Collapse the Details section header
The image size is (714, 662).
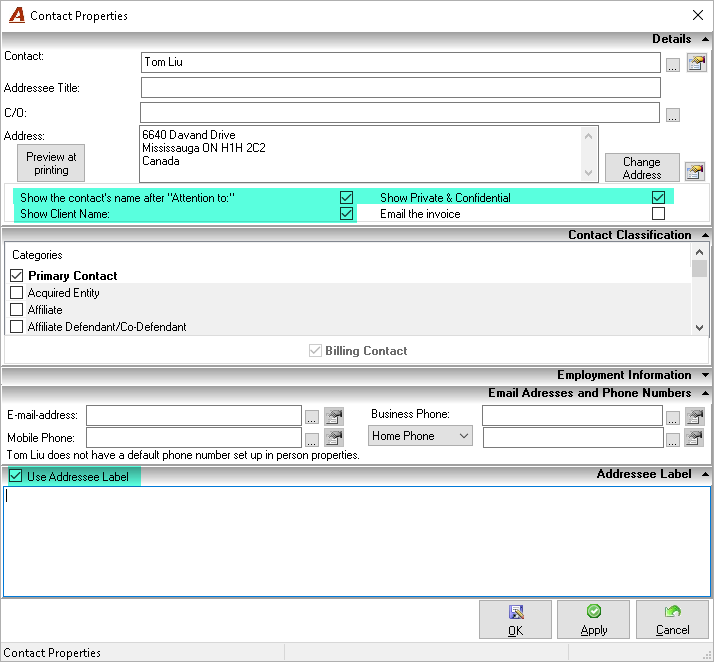click(x=705, y=39)
